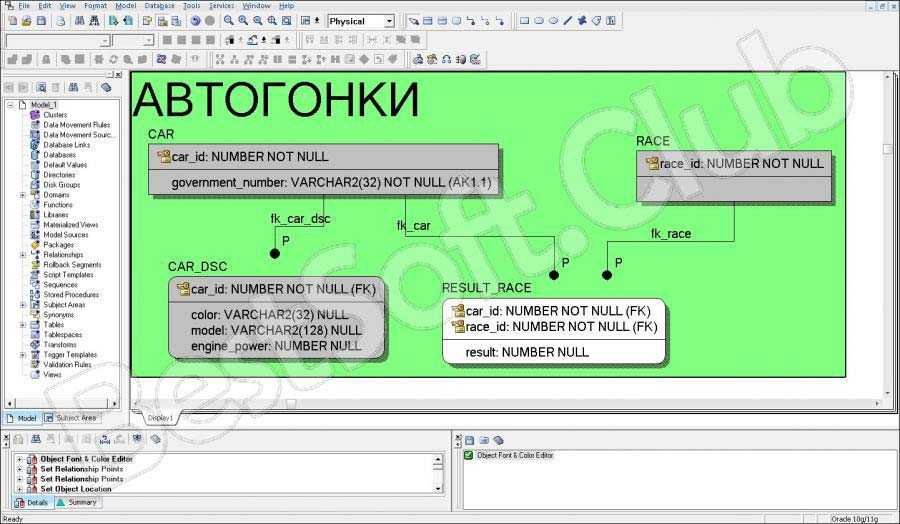Click the Zoom In magnifier icon
The width and height of the screenshot is (900, 524).
[243, 21]
